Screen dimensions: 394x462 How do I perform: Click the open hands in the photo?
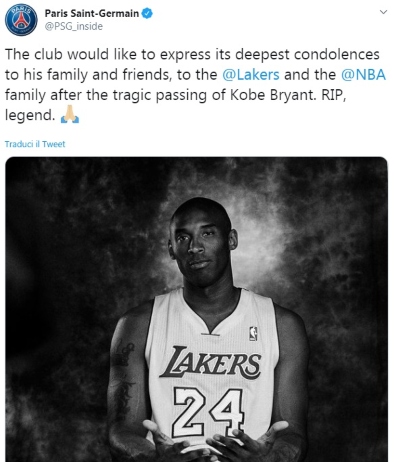213,440
